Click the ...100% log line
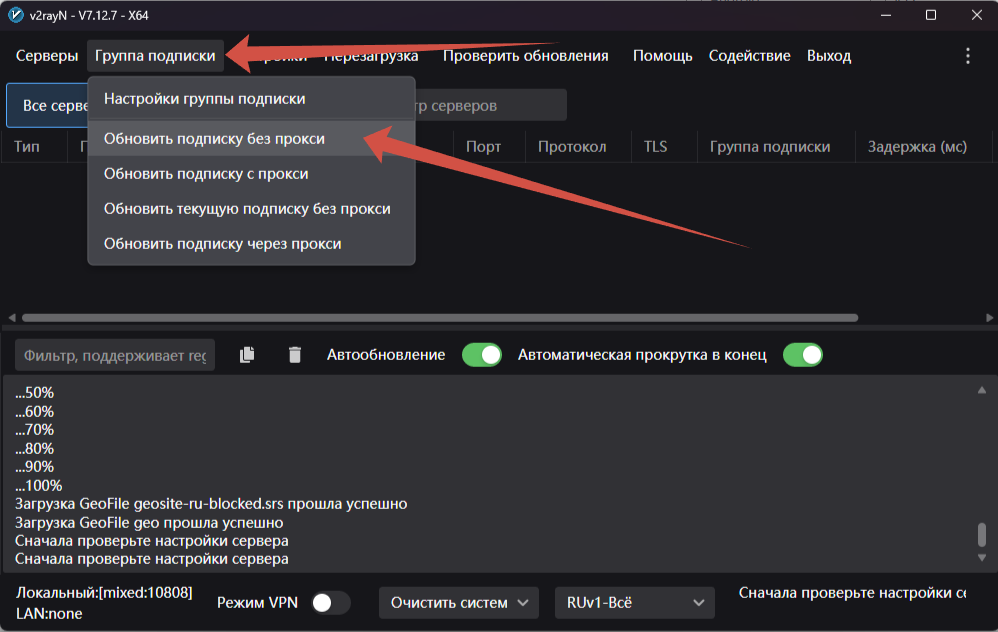Screen dimensions: 998x632 (39, 486)
